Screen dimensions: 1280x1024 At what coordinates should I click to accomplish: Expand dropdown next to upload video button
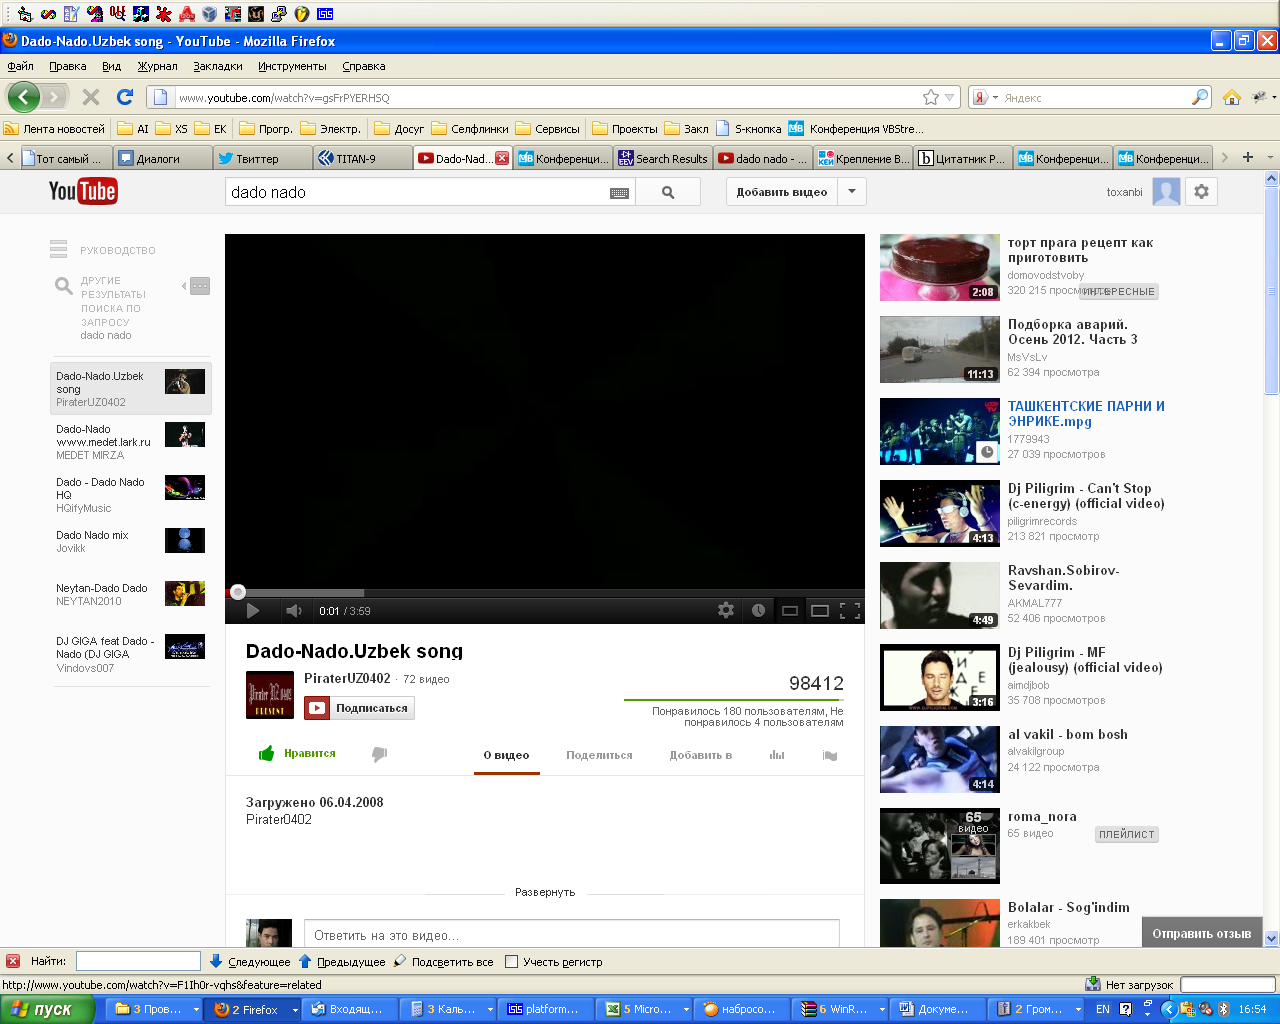852,192
